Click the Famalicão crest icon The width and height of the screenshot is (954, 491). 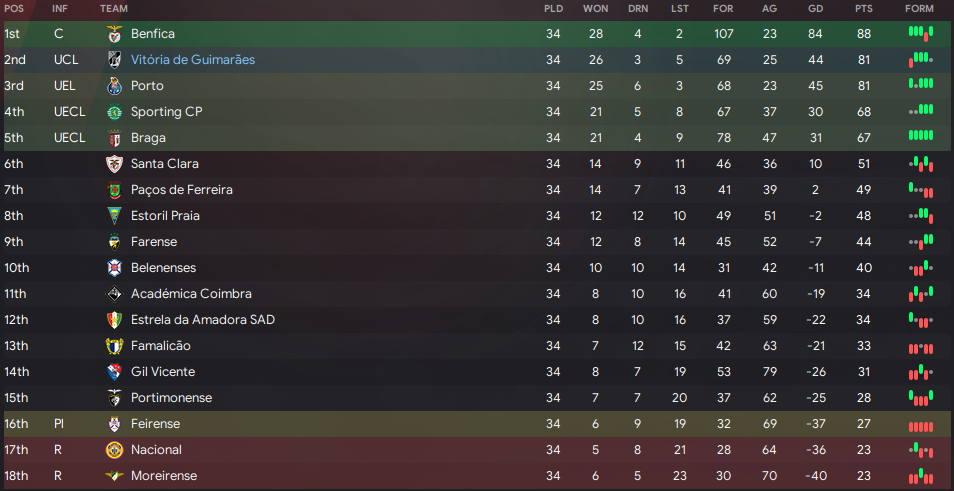click(114, 346)
